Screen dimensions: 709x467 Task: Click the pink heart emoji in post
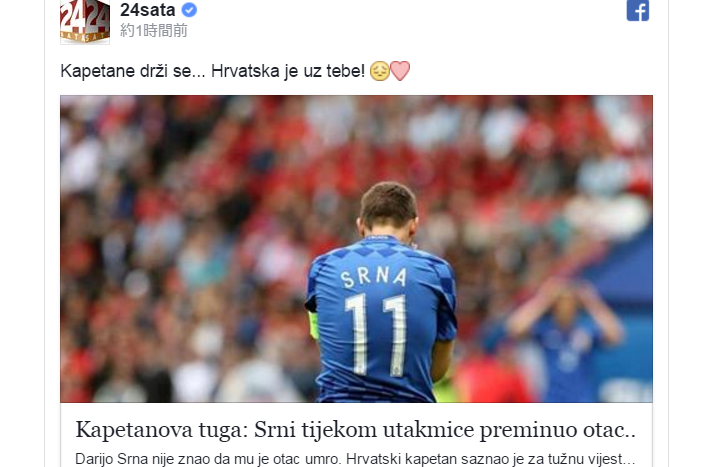pyautogui.click(x=400, y=71)
